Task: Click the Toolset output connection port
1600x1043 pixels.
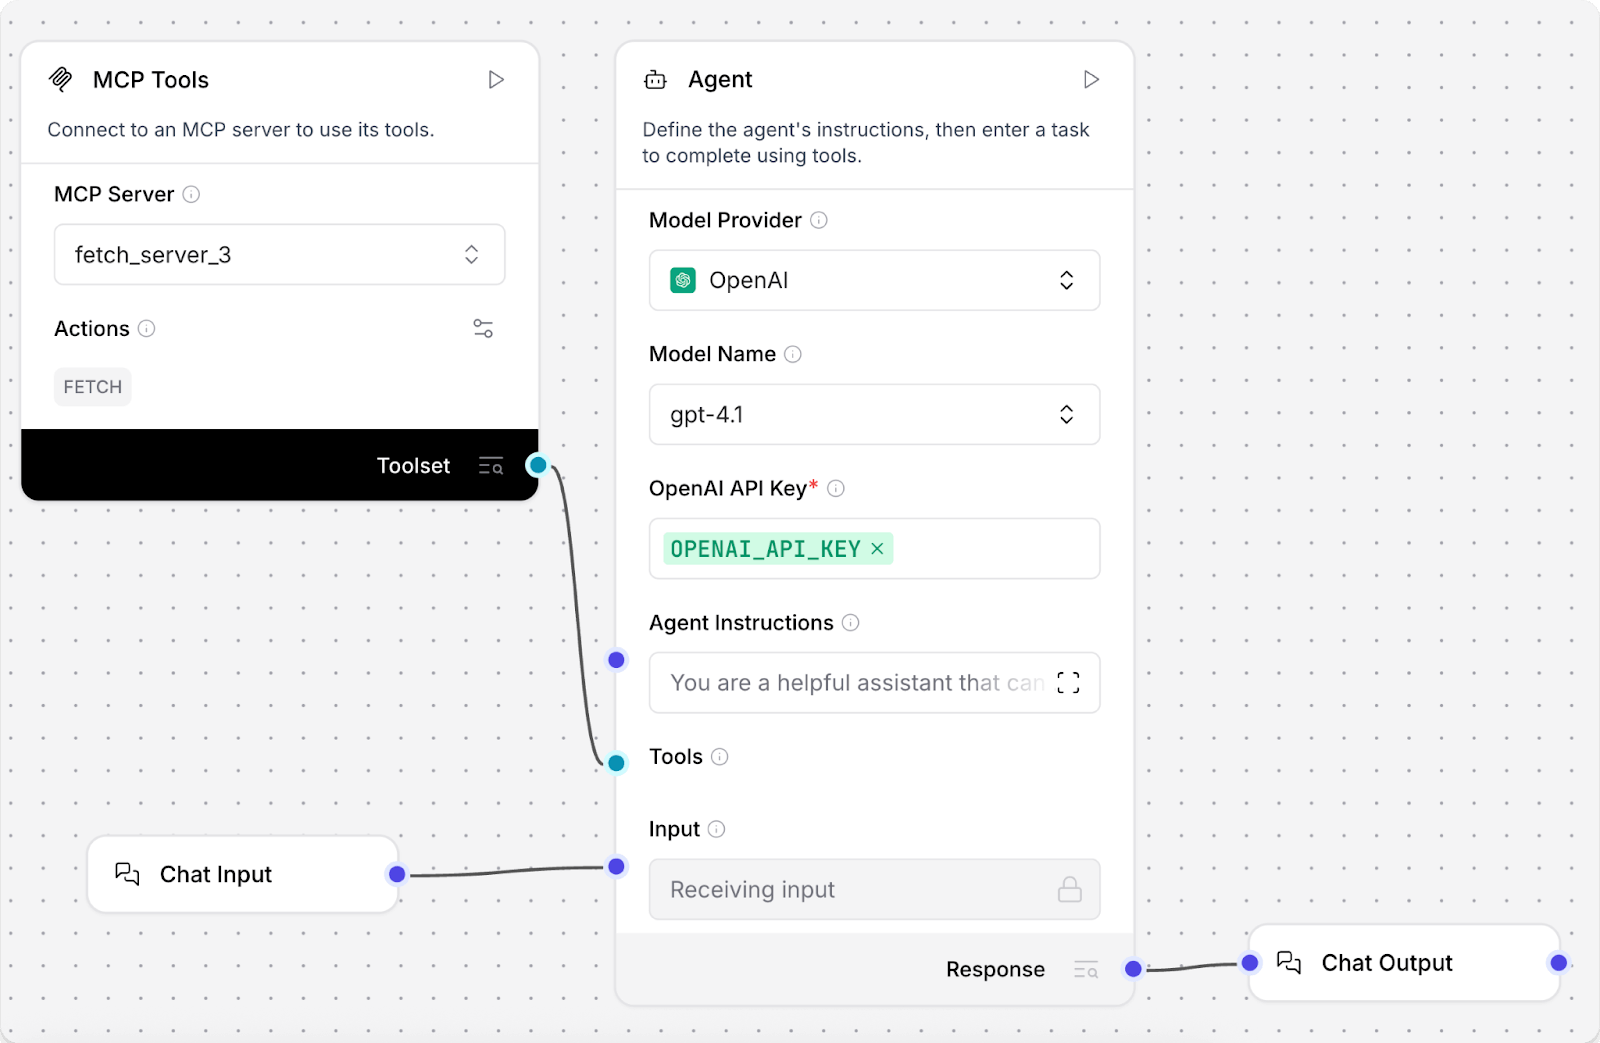Action: pos(538,465)
